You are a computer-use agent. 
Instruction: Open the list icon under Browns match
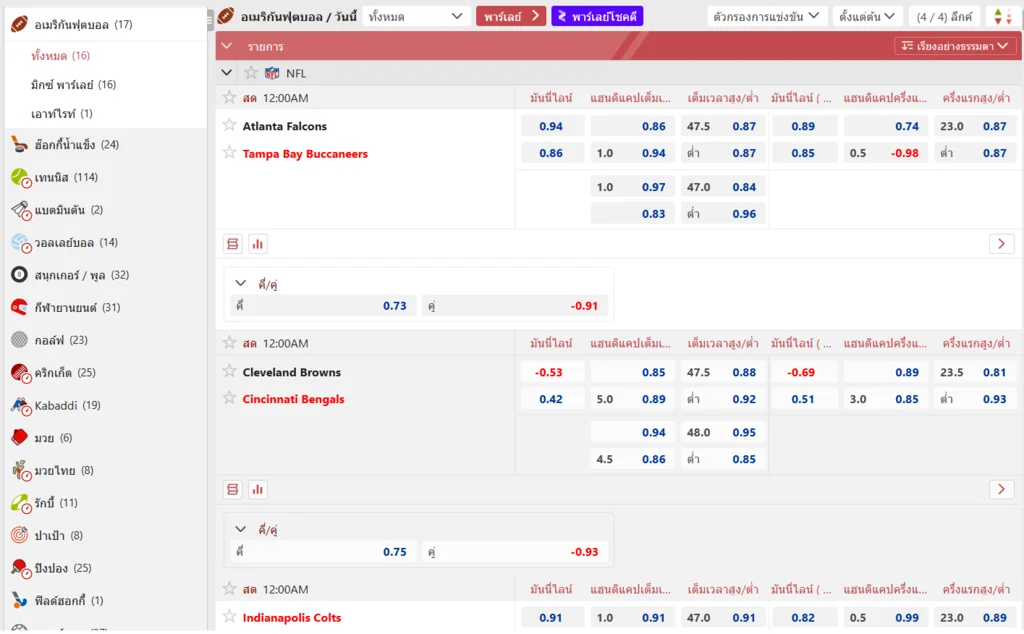[x=233, y=490]
